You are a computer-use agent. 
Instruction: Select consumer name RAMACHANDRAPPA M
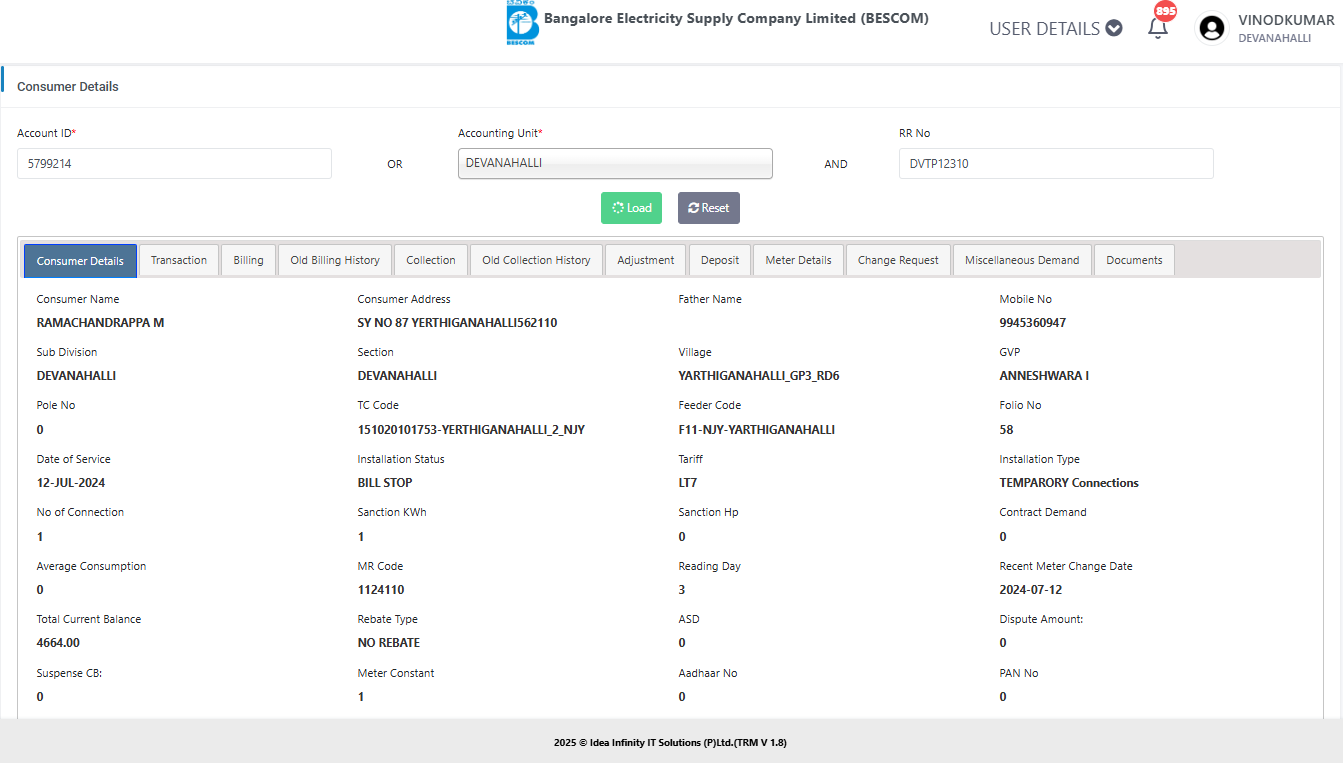[100, 323]
